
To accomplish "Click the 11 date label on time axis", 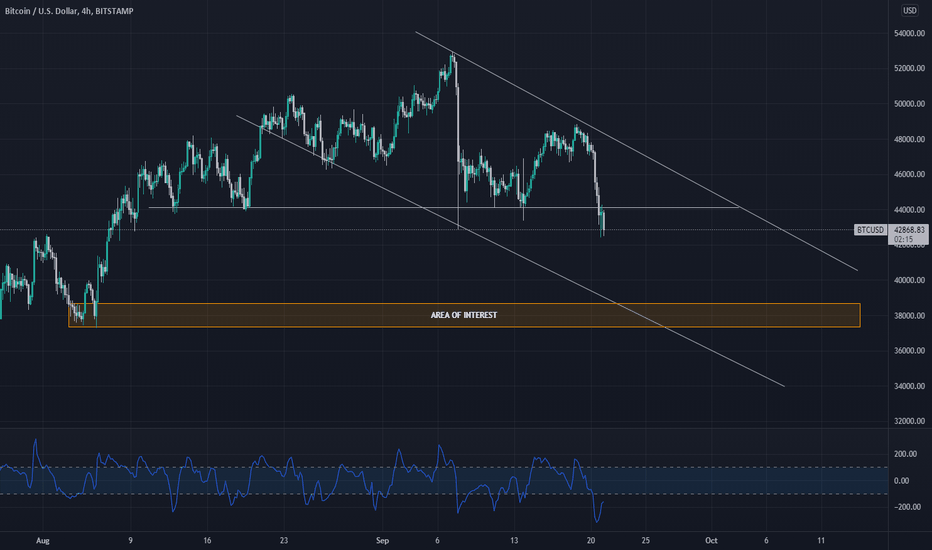I will [x=821, y=540].
